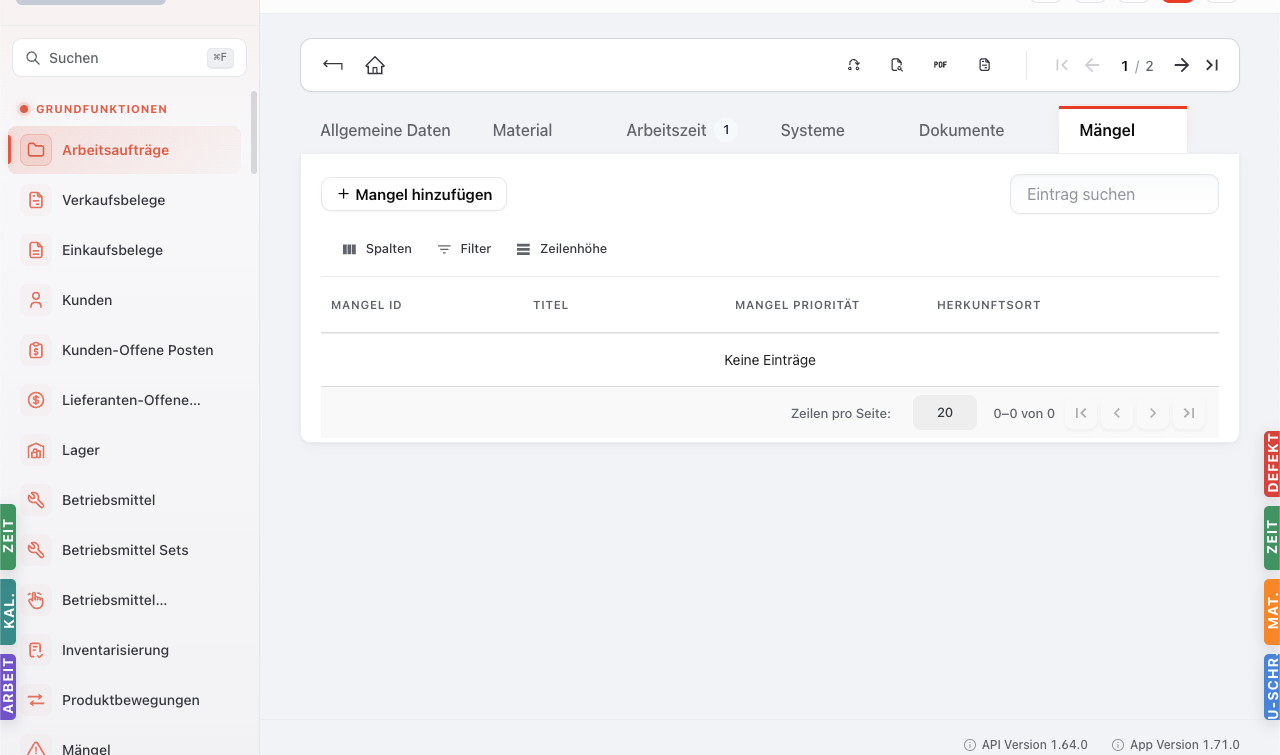Focus the Suchen sidebar search field
Viewport: 1280px width, 755px height.
pos(129,58)
